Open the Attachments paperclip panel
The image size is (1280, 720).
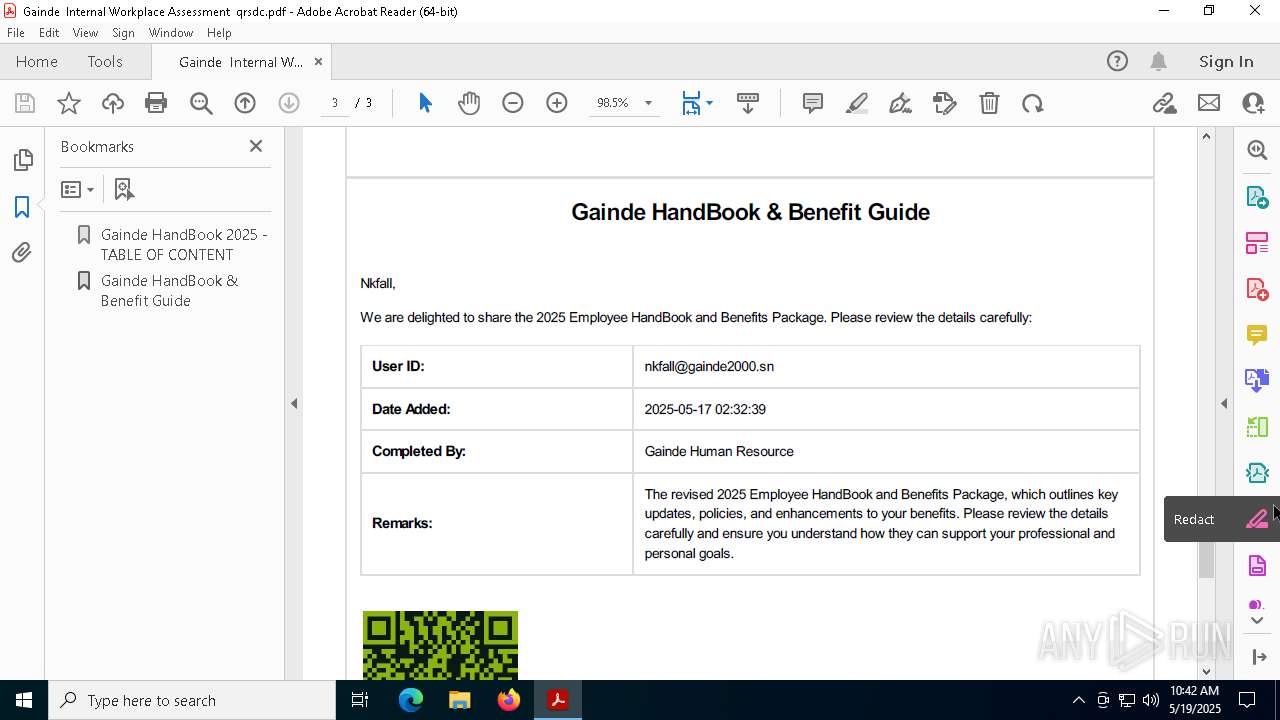(x=22, y=253)
